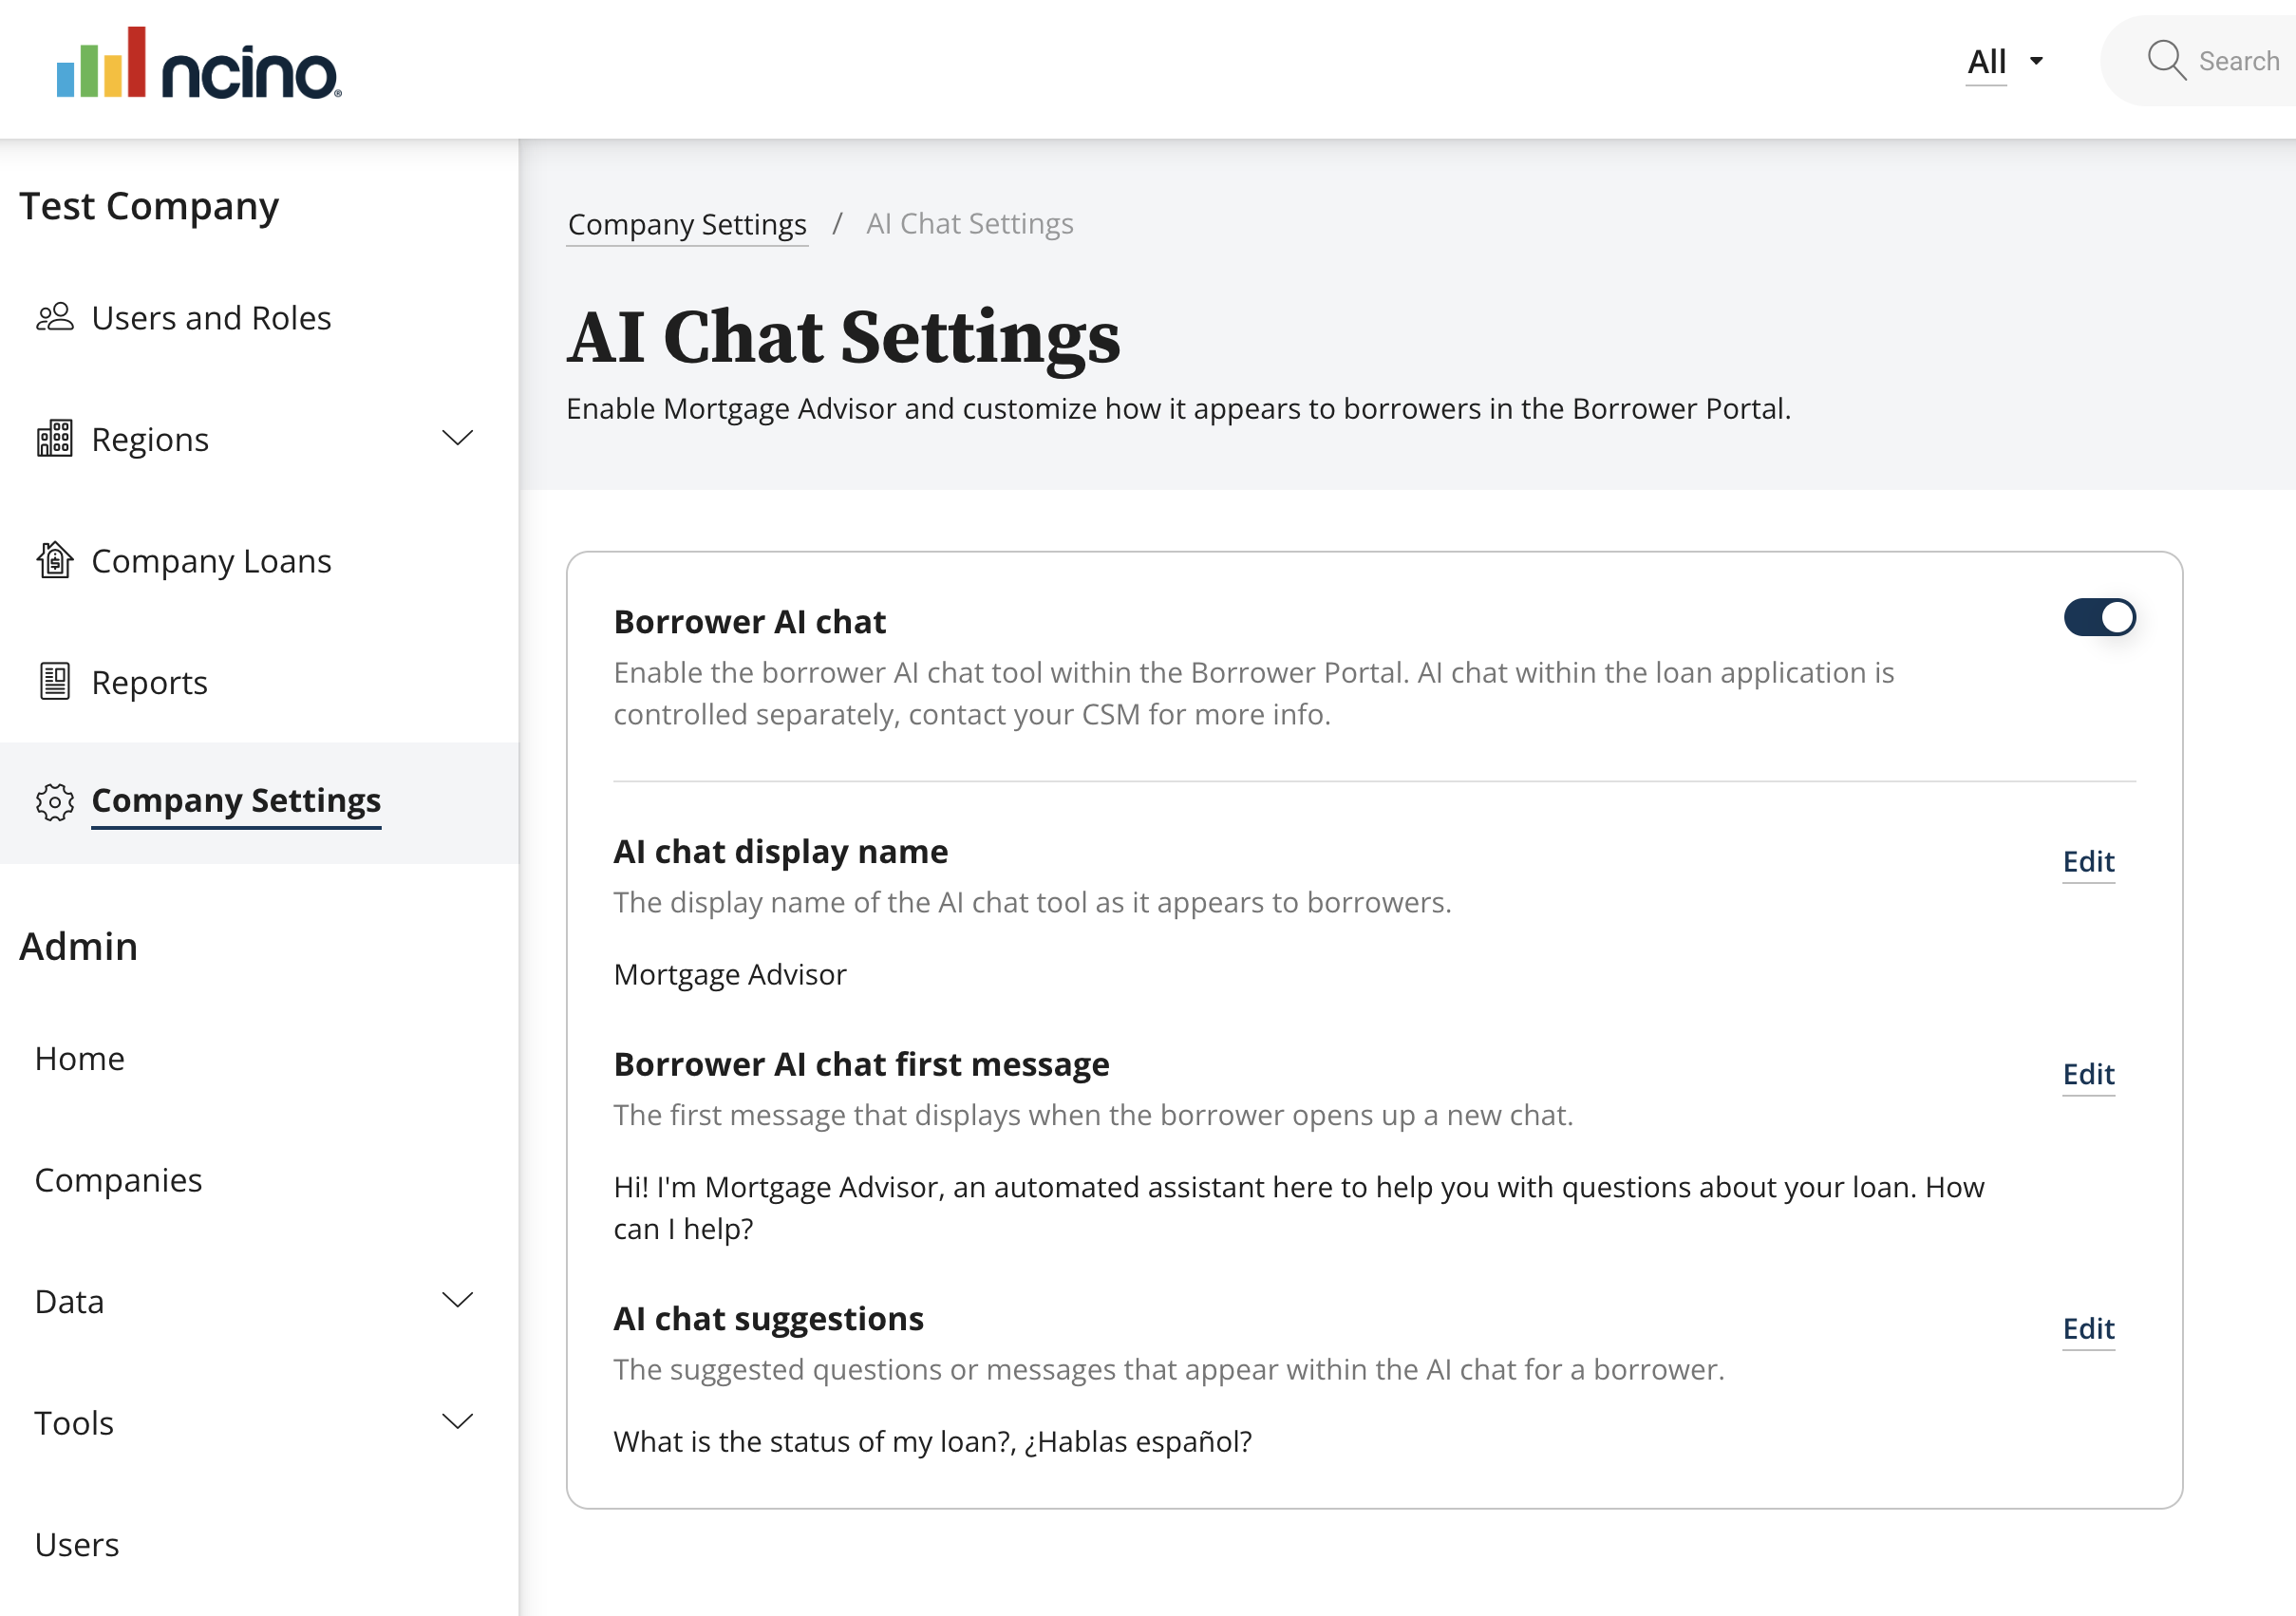Select Companies in the sidebar

pyautogui.click(x=118, y=1180)
